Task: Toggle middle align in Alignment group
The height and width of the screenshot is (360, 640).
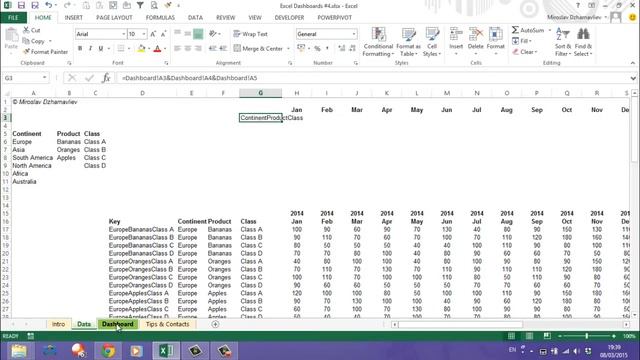Action: [x=188, y=34]
